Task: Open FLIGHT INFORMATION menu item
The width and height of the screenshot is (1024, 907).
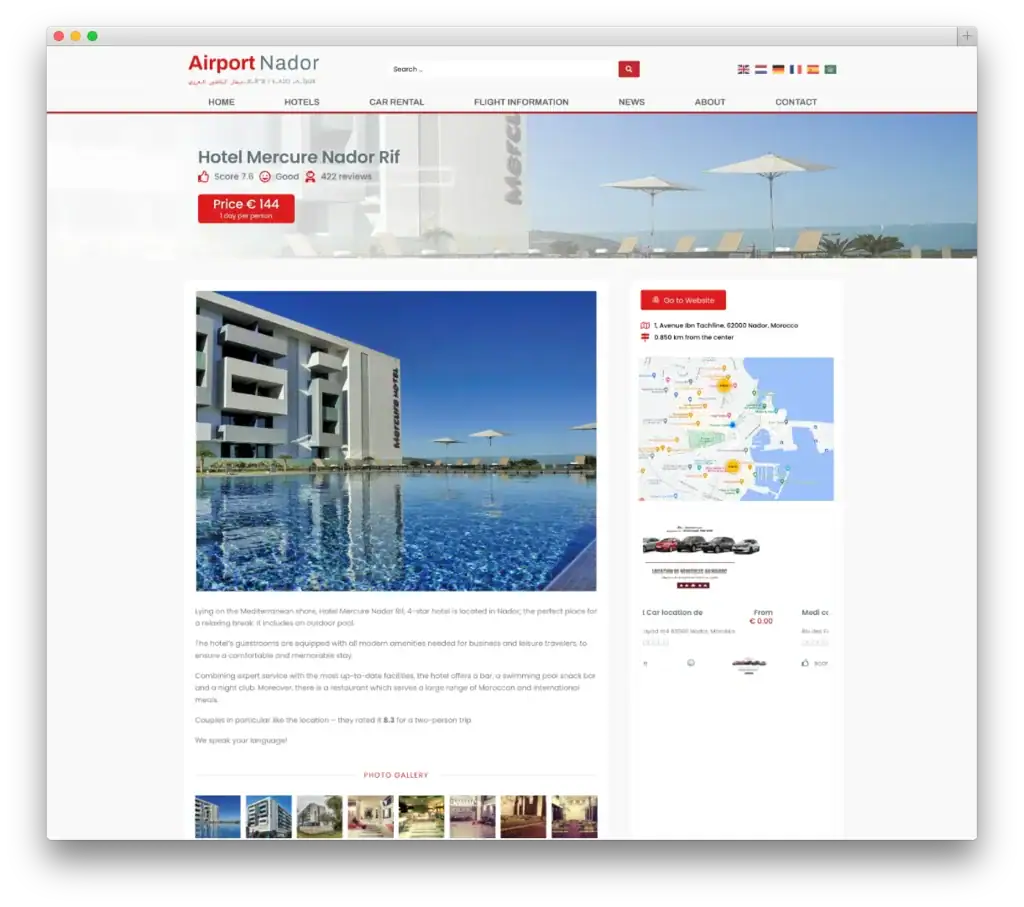Action: pyautogui.click(x=521, y=102)
